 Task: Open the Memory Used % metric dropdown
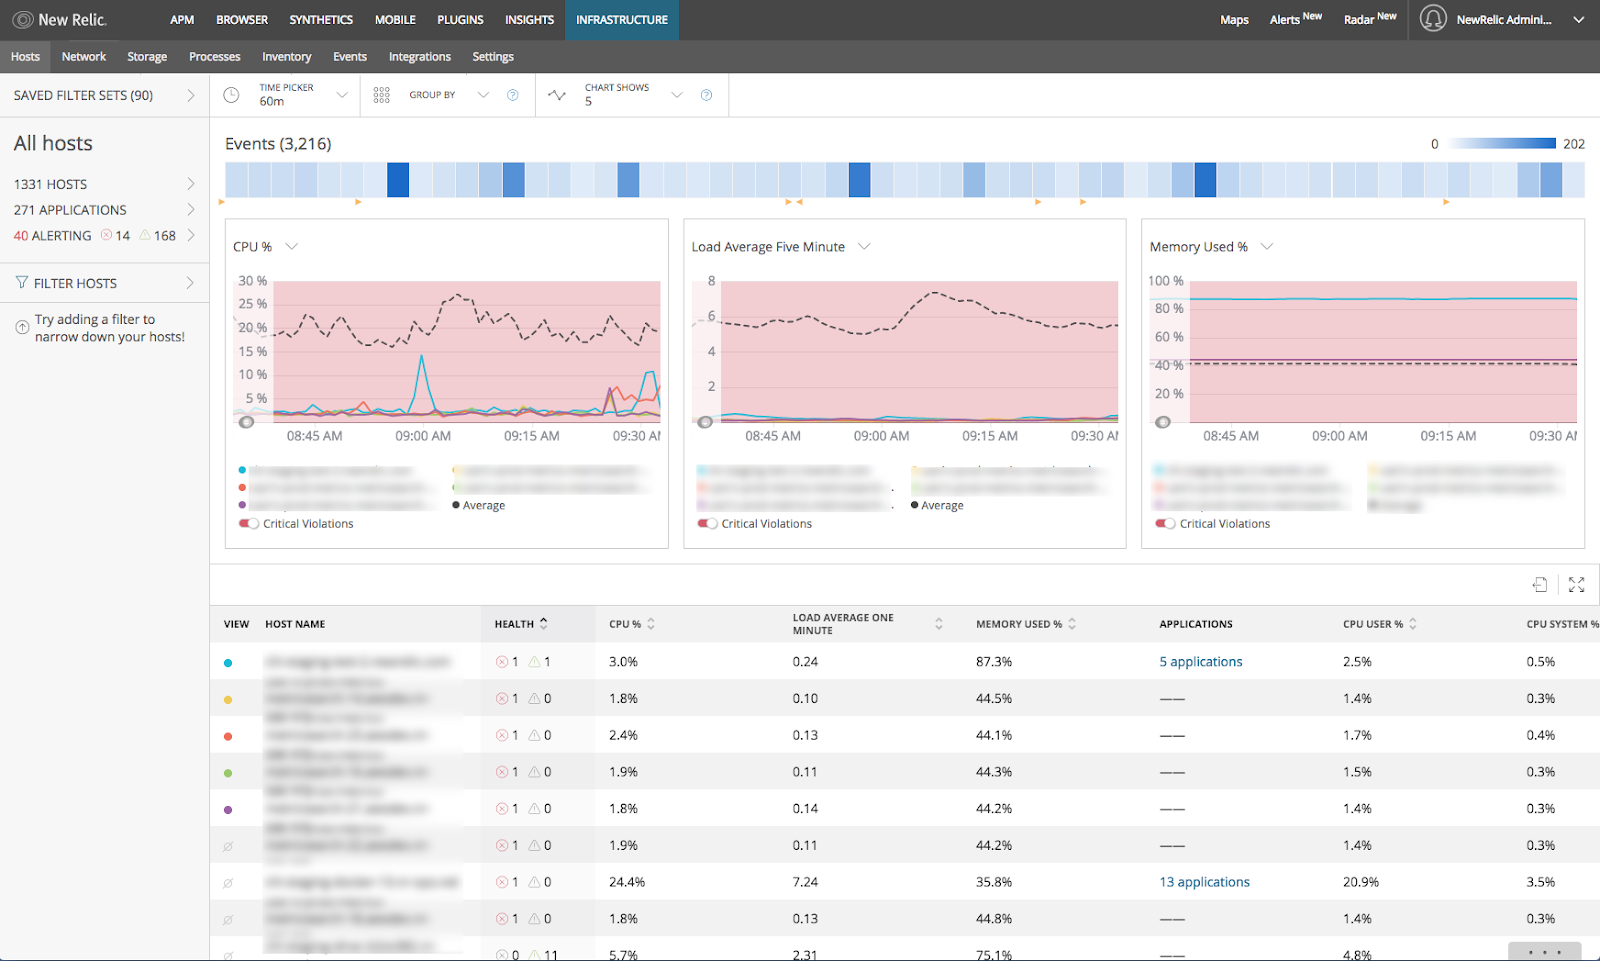(x=1266, y=246)
